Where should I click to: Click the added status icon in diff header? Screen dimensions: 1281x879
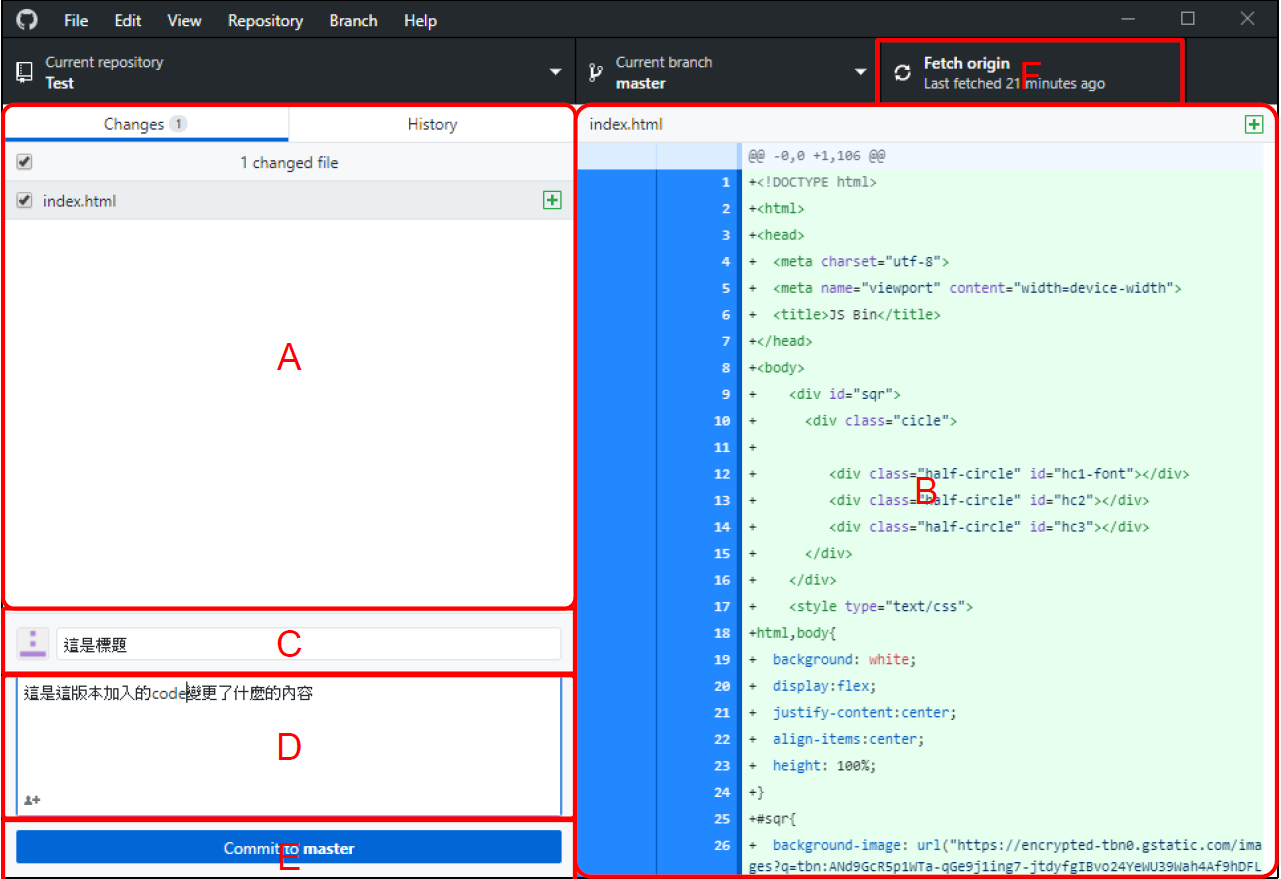(x=1254, y=124)
